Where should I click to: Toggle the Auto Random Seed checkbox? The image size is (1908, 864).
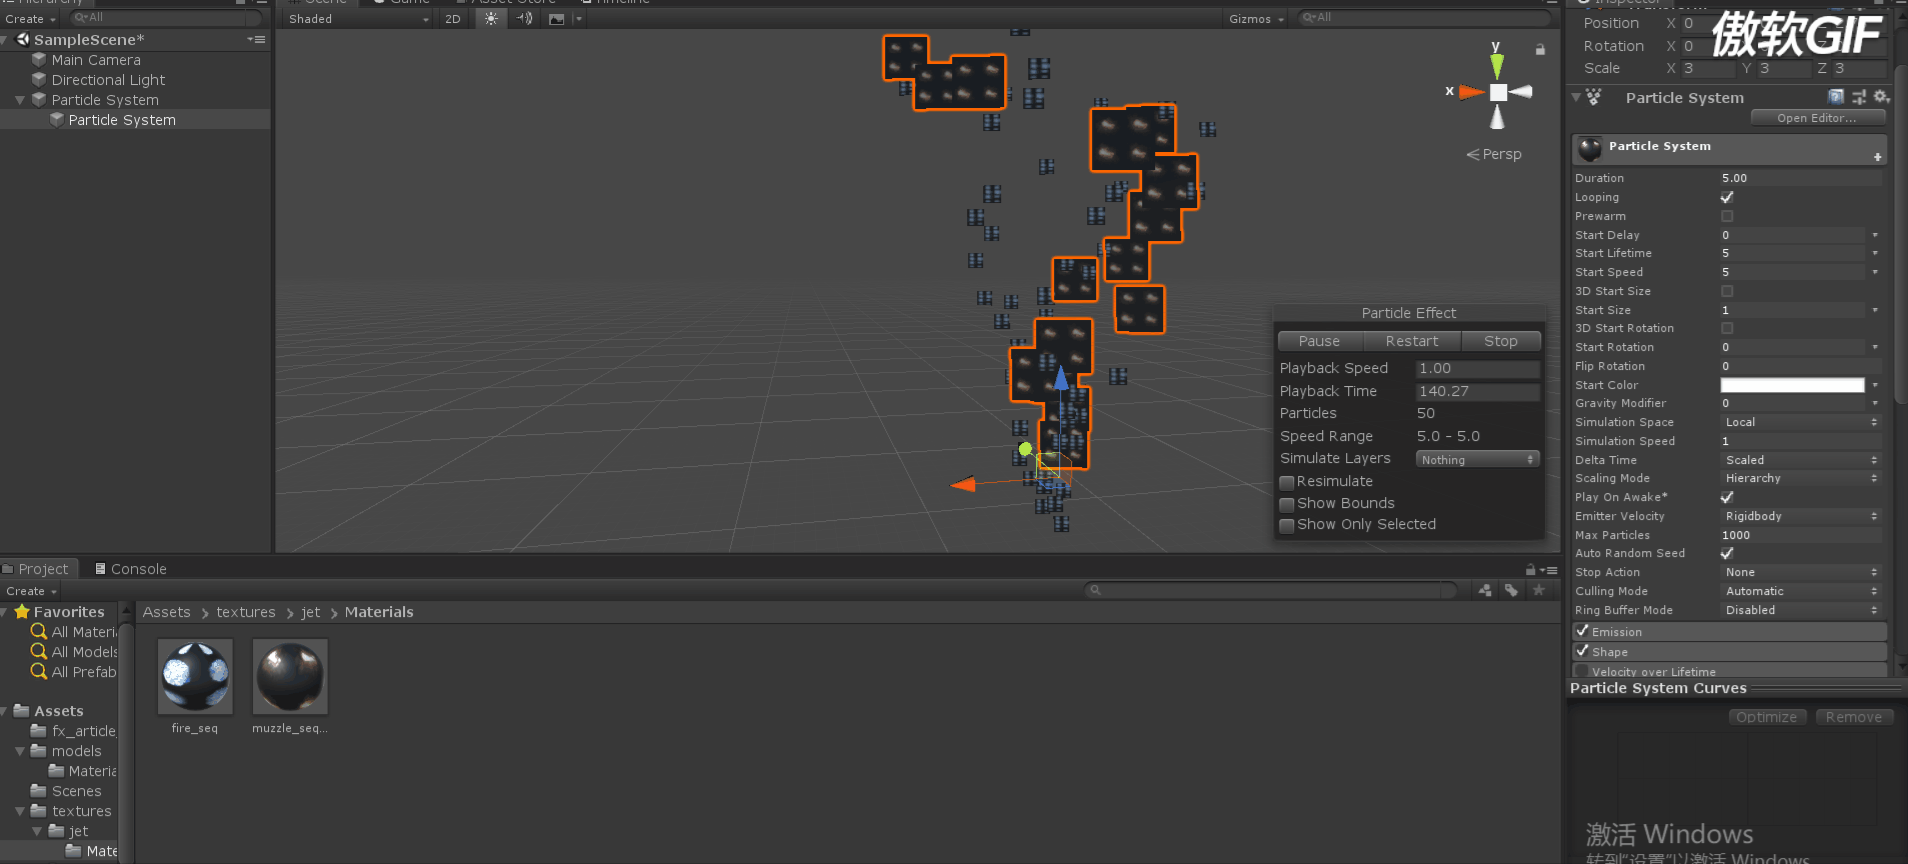(1727, 553)
